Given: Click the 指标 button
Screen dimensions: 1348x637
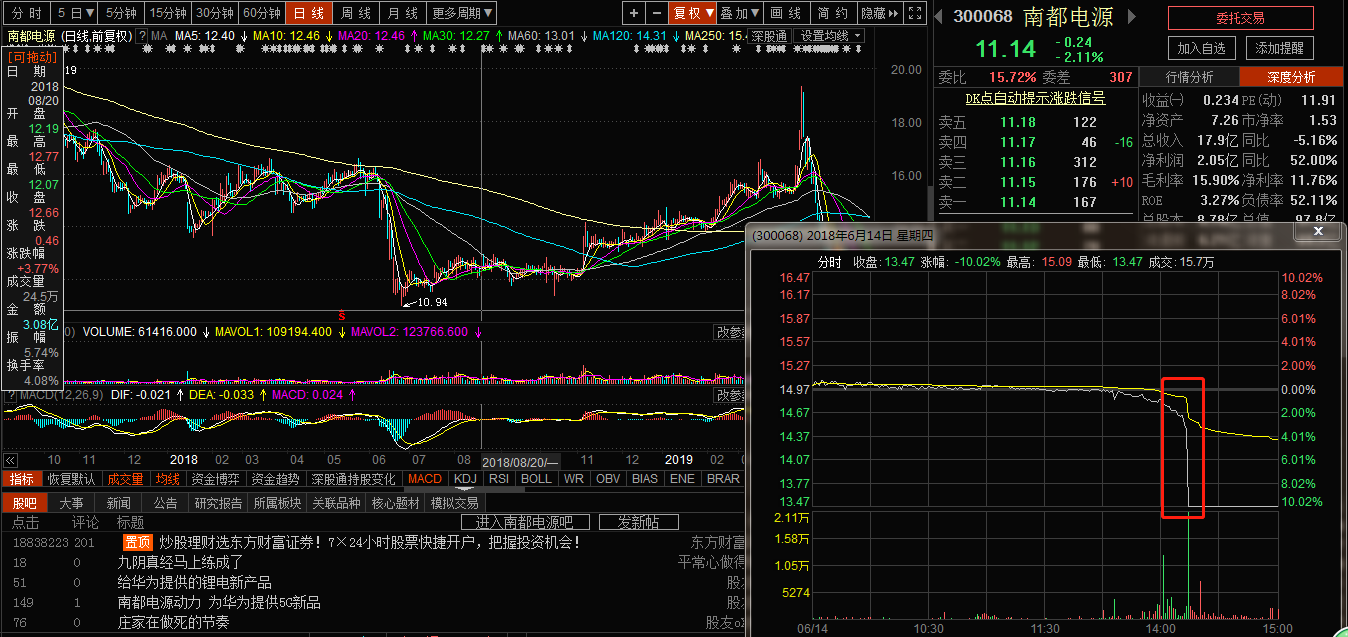Looking at the screenshot, I should tap(22, 479).
